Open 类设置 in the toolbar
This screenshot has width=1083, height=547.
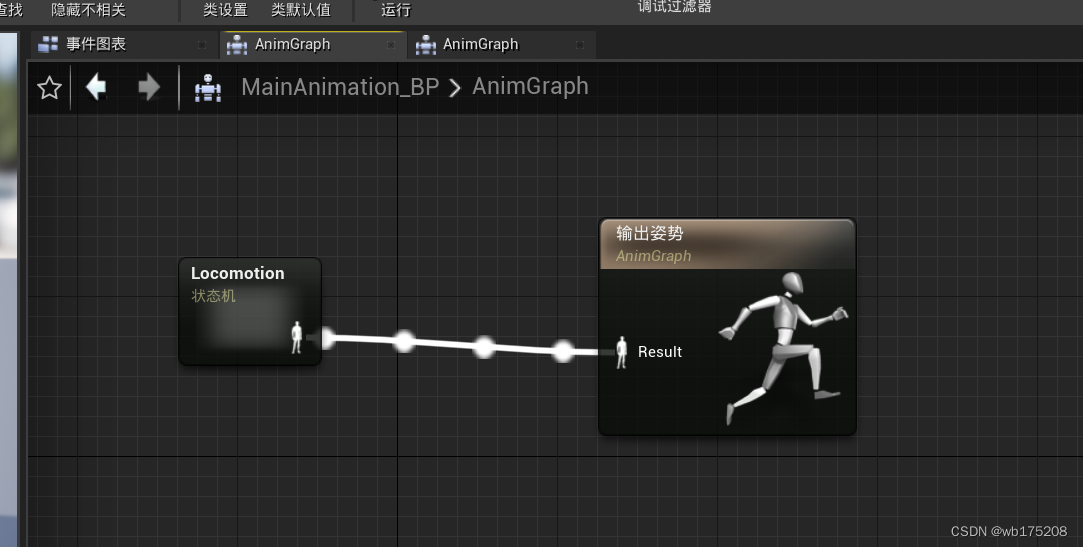coord(225,10)
